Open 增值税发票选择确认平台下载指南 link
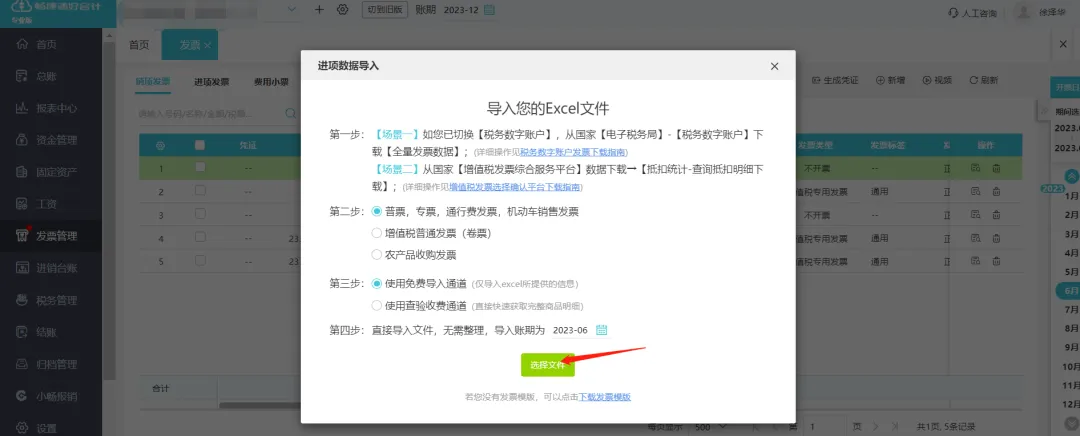1080x436 pixels. [515, 187]
